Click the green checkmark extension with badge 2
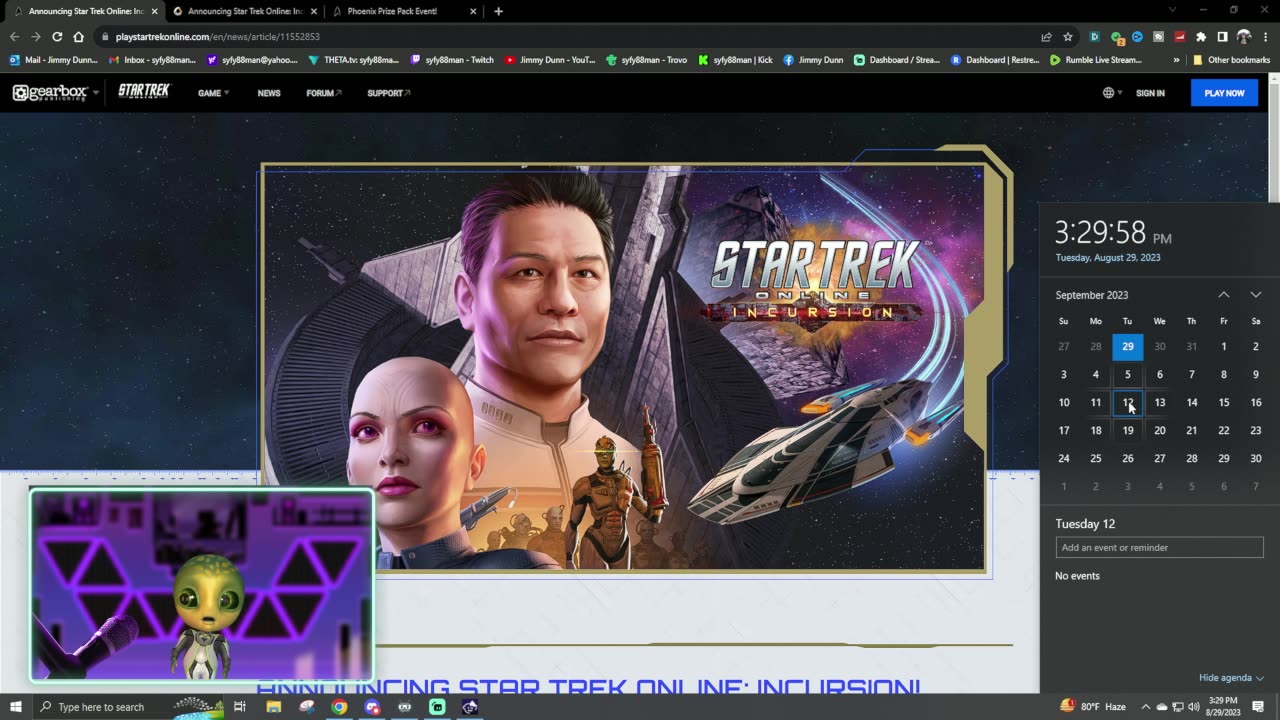 (x=1116, y=37)
